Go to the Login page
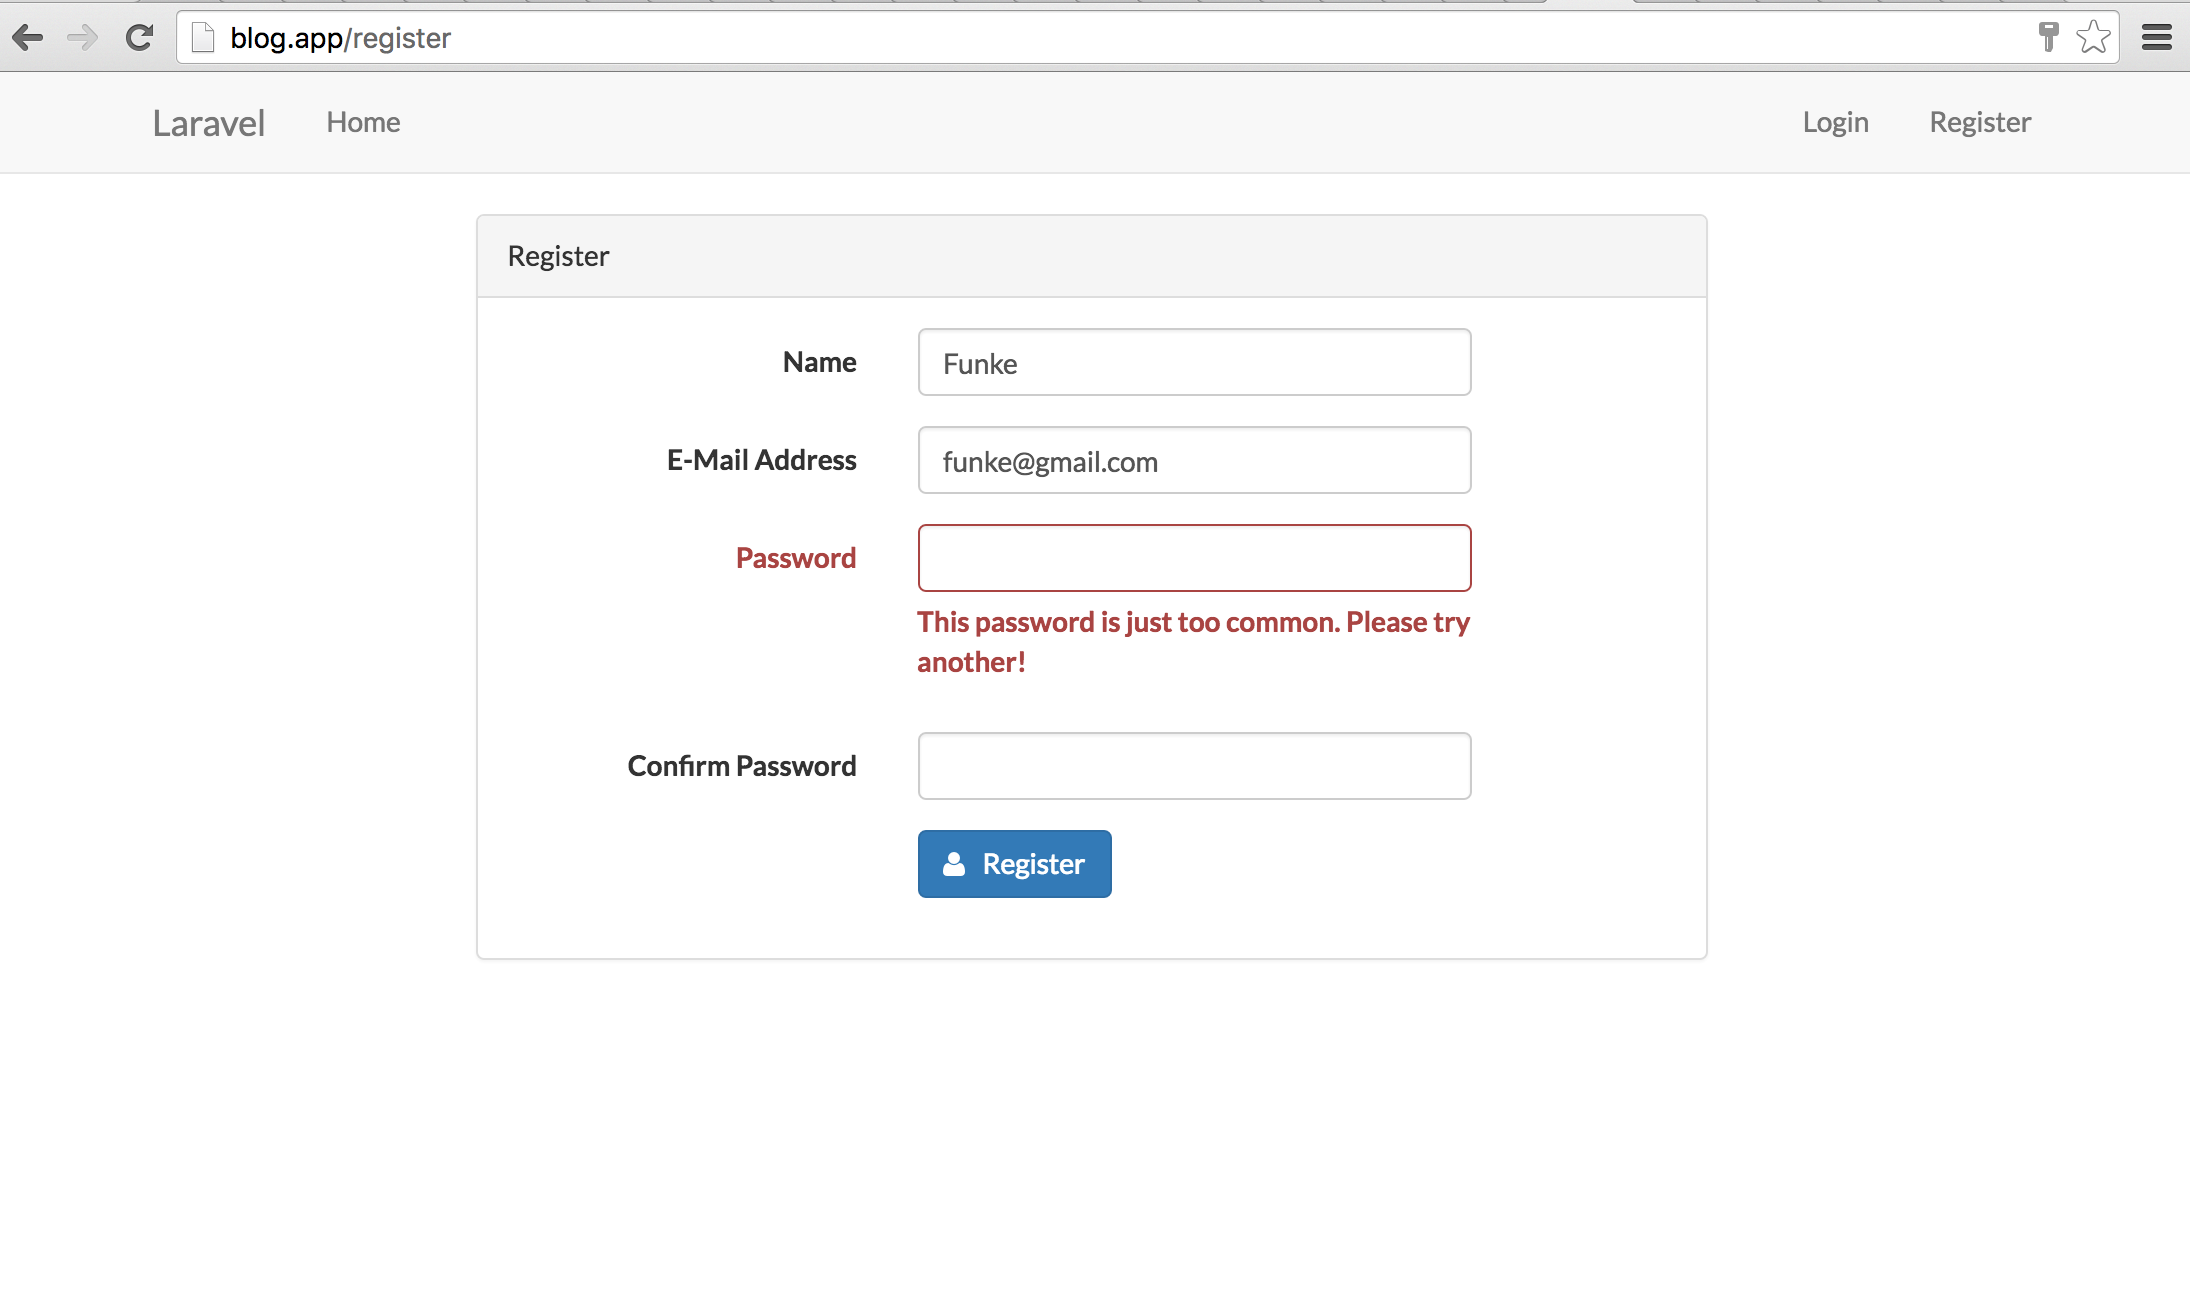Viewport: 2190px width, 1314px height. click(1835, 121)
